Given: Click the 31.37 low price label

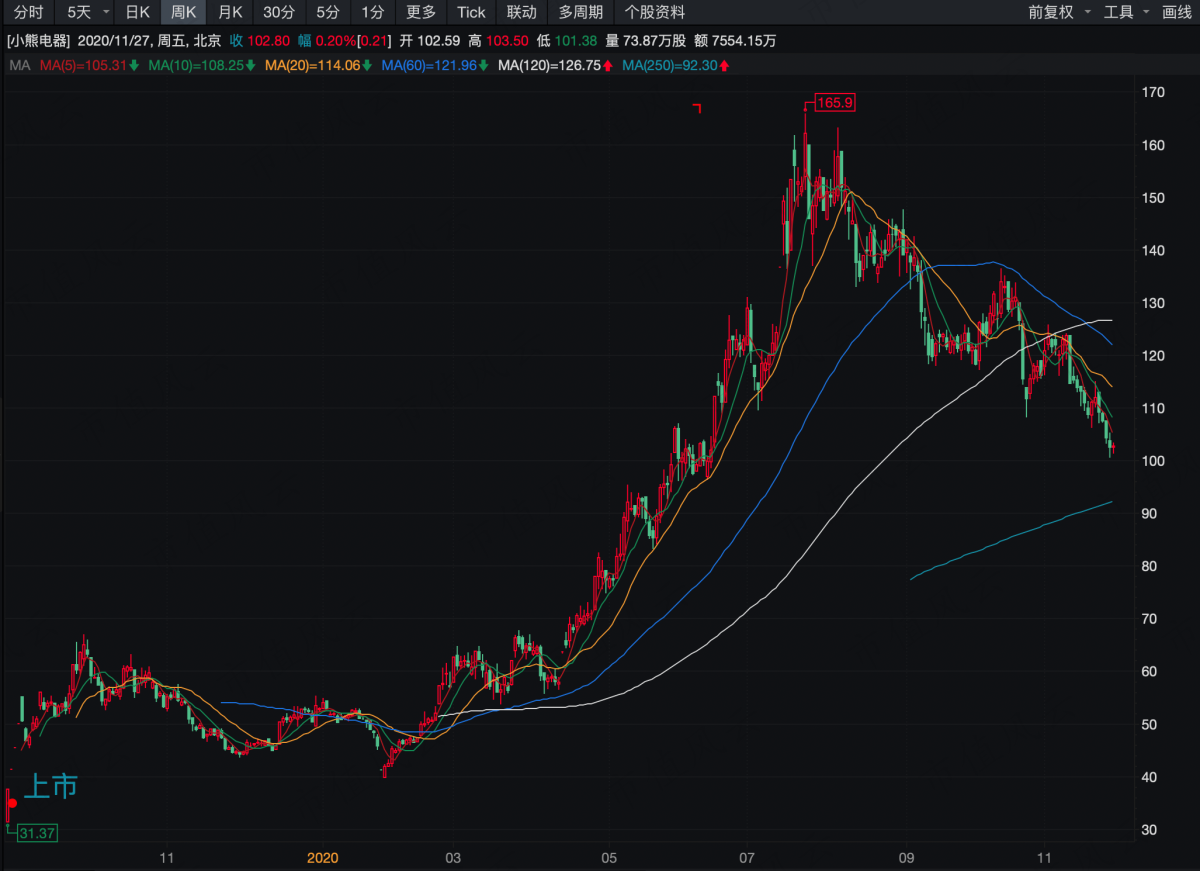Looking at the screenshot, I should pyautogui.click(x=38, y=833).
